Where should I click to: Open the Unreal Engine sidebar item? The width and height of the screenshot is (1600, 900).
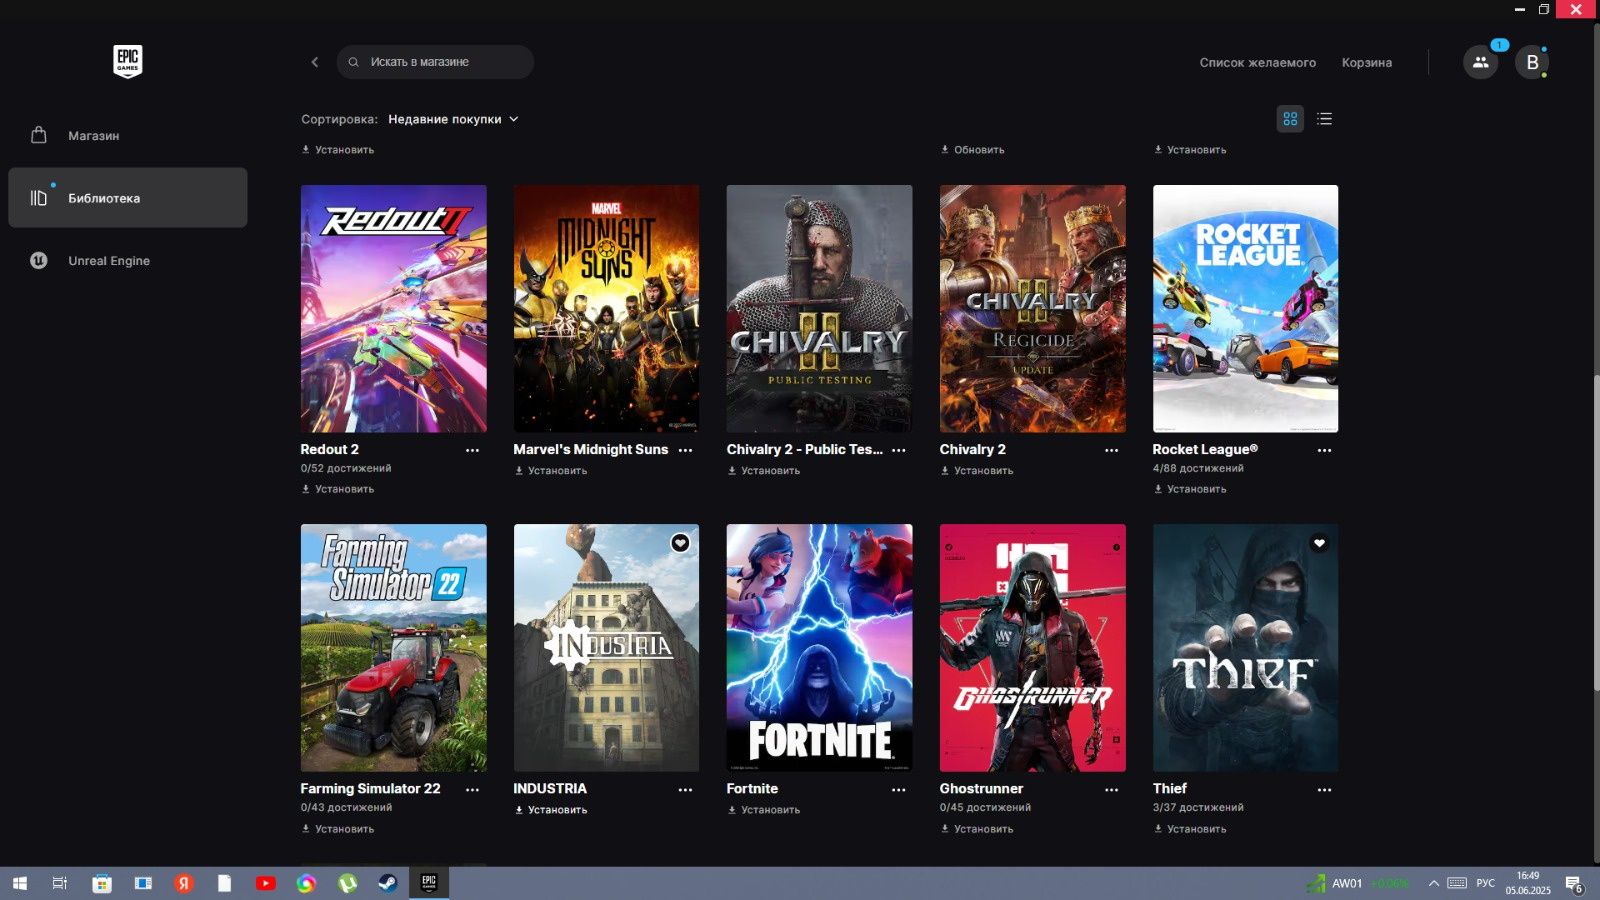click(x=128, y=261)
